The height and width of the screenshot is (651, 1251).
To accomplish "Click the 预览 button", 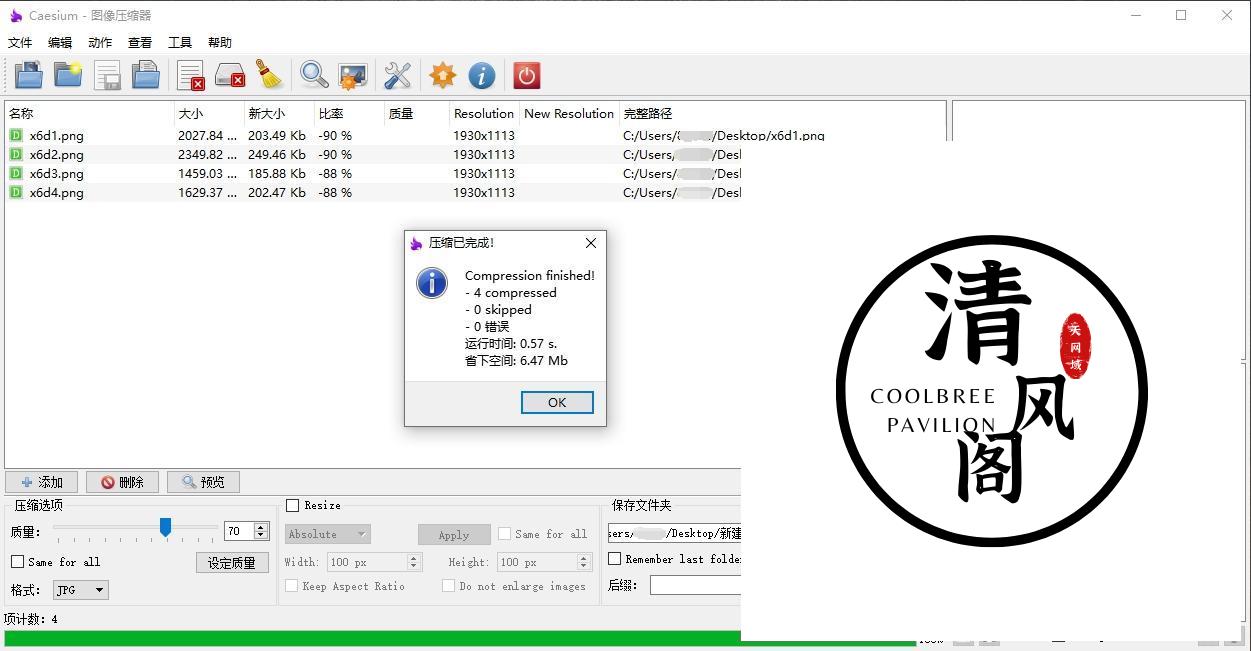I will [203, 482].
